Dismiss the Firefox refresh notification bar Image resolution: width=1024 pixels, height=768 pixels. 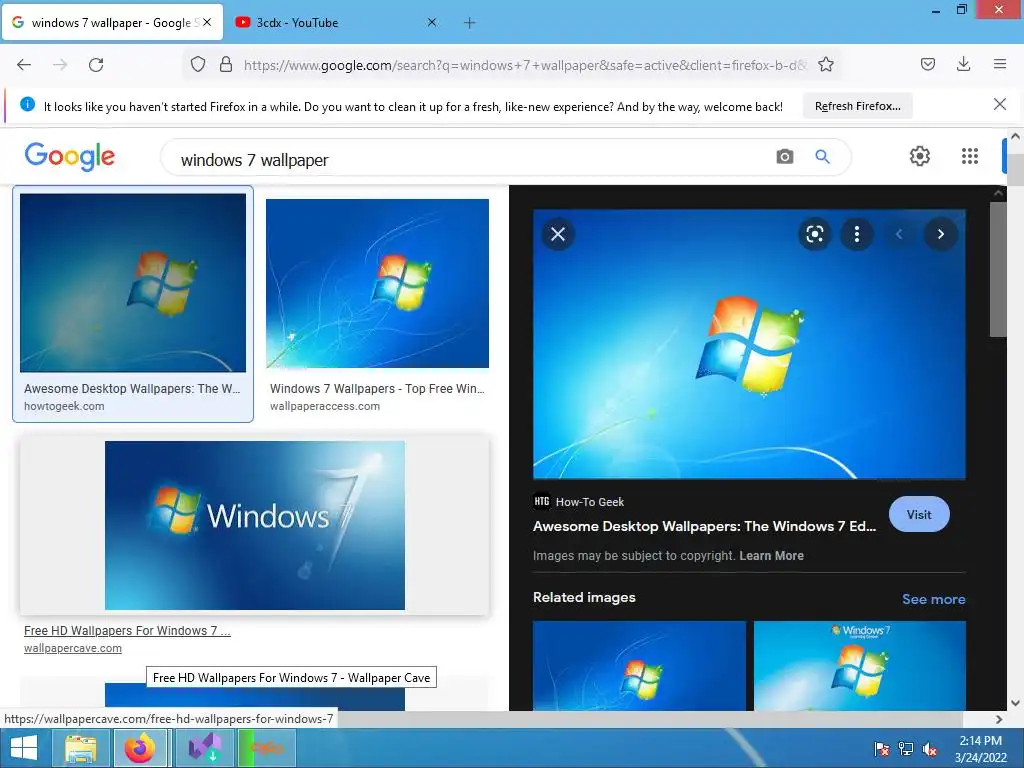(x=1000, y=104)
